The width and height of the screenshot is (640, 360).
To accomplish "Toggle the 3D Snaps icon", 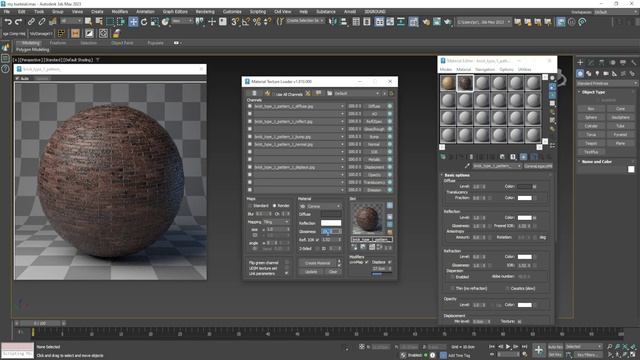I will coord(235,22).
